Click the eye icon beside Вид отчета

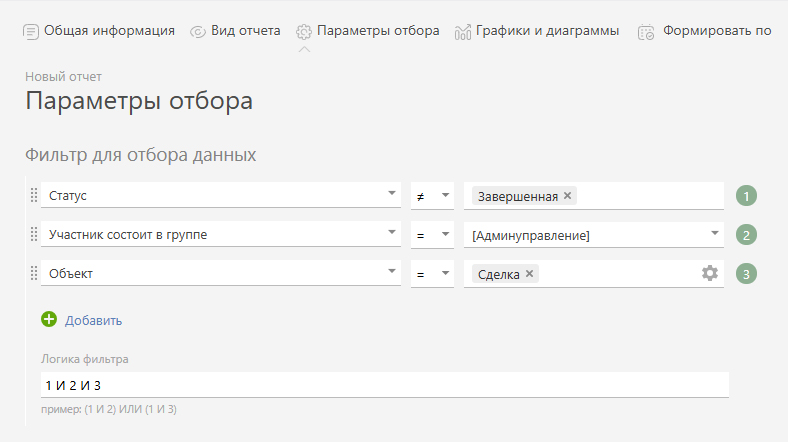[198, 32]
